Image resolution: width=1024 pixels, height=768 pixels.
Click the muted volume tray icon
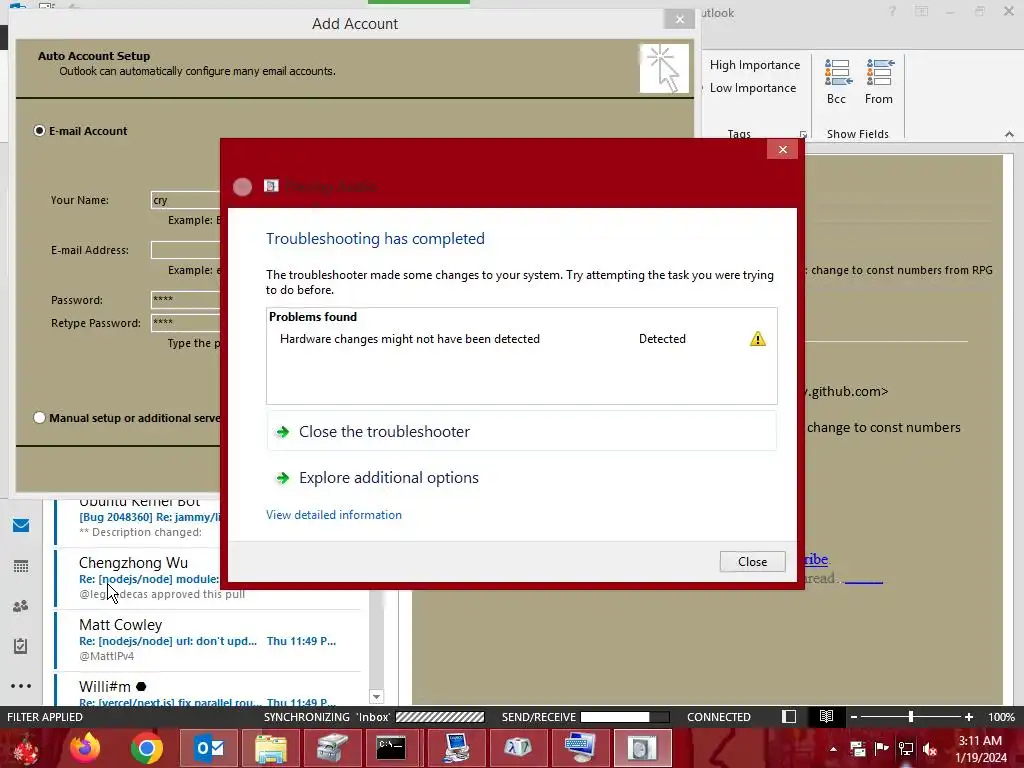pyautogui.click(x=930, y=749)
